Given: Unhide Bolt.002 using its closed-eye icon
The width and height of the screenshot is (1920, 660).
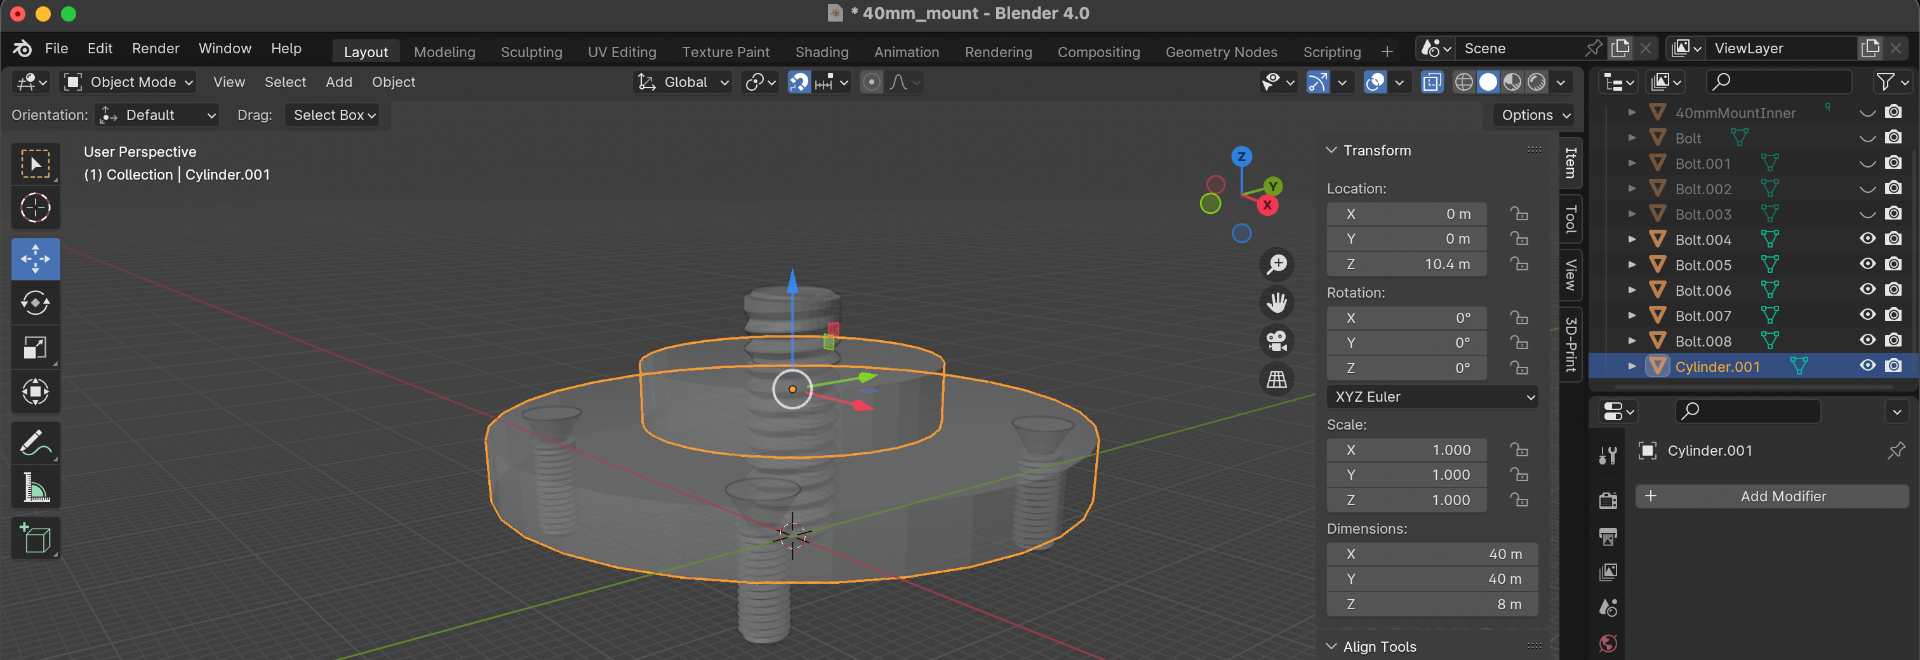Looking at the screenshot, I should tap(1867, 188).
